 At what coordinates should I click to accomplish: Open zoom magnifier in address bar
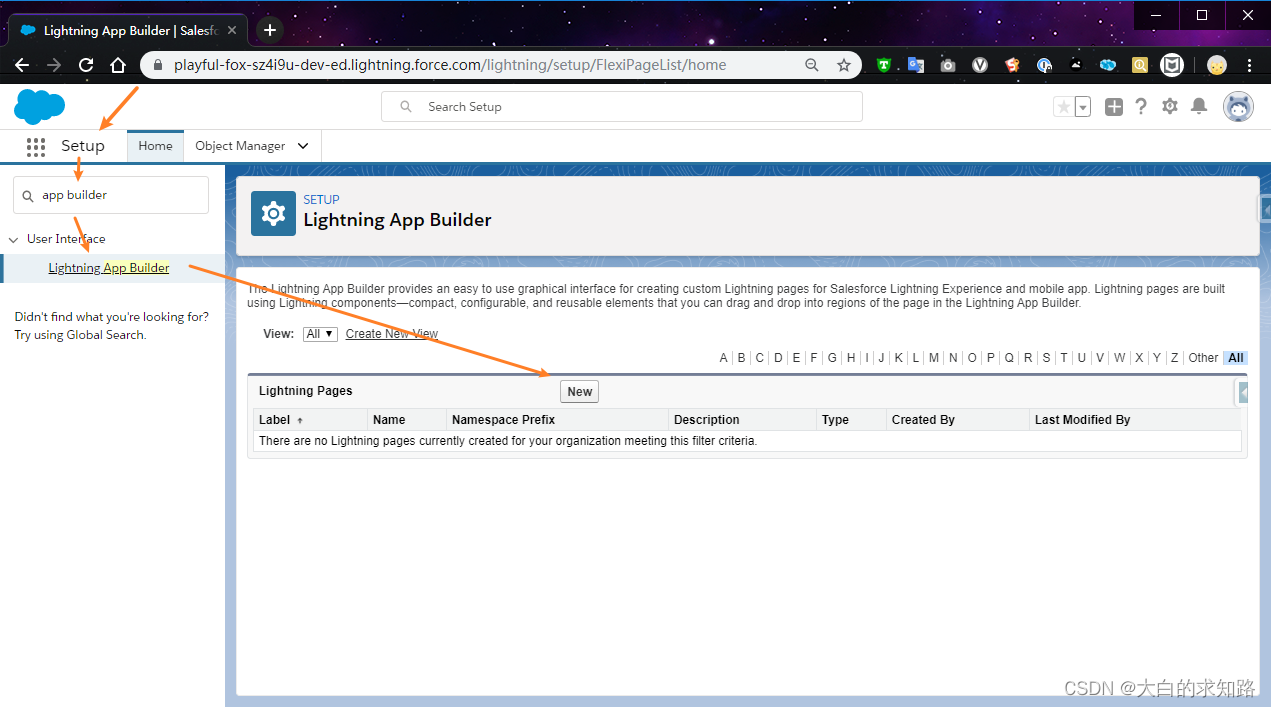click(x=812, y=65)
